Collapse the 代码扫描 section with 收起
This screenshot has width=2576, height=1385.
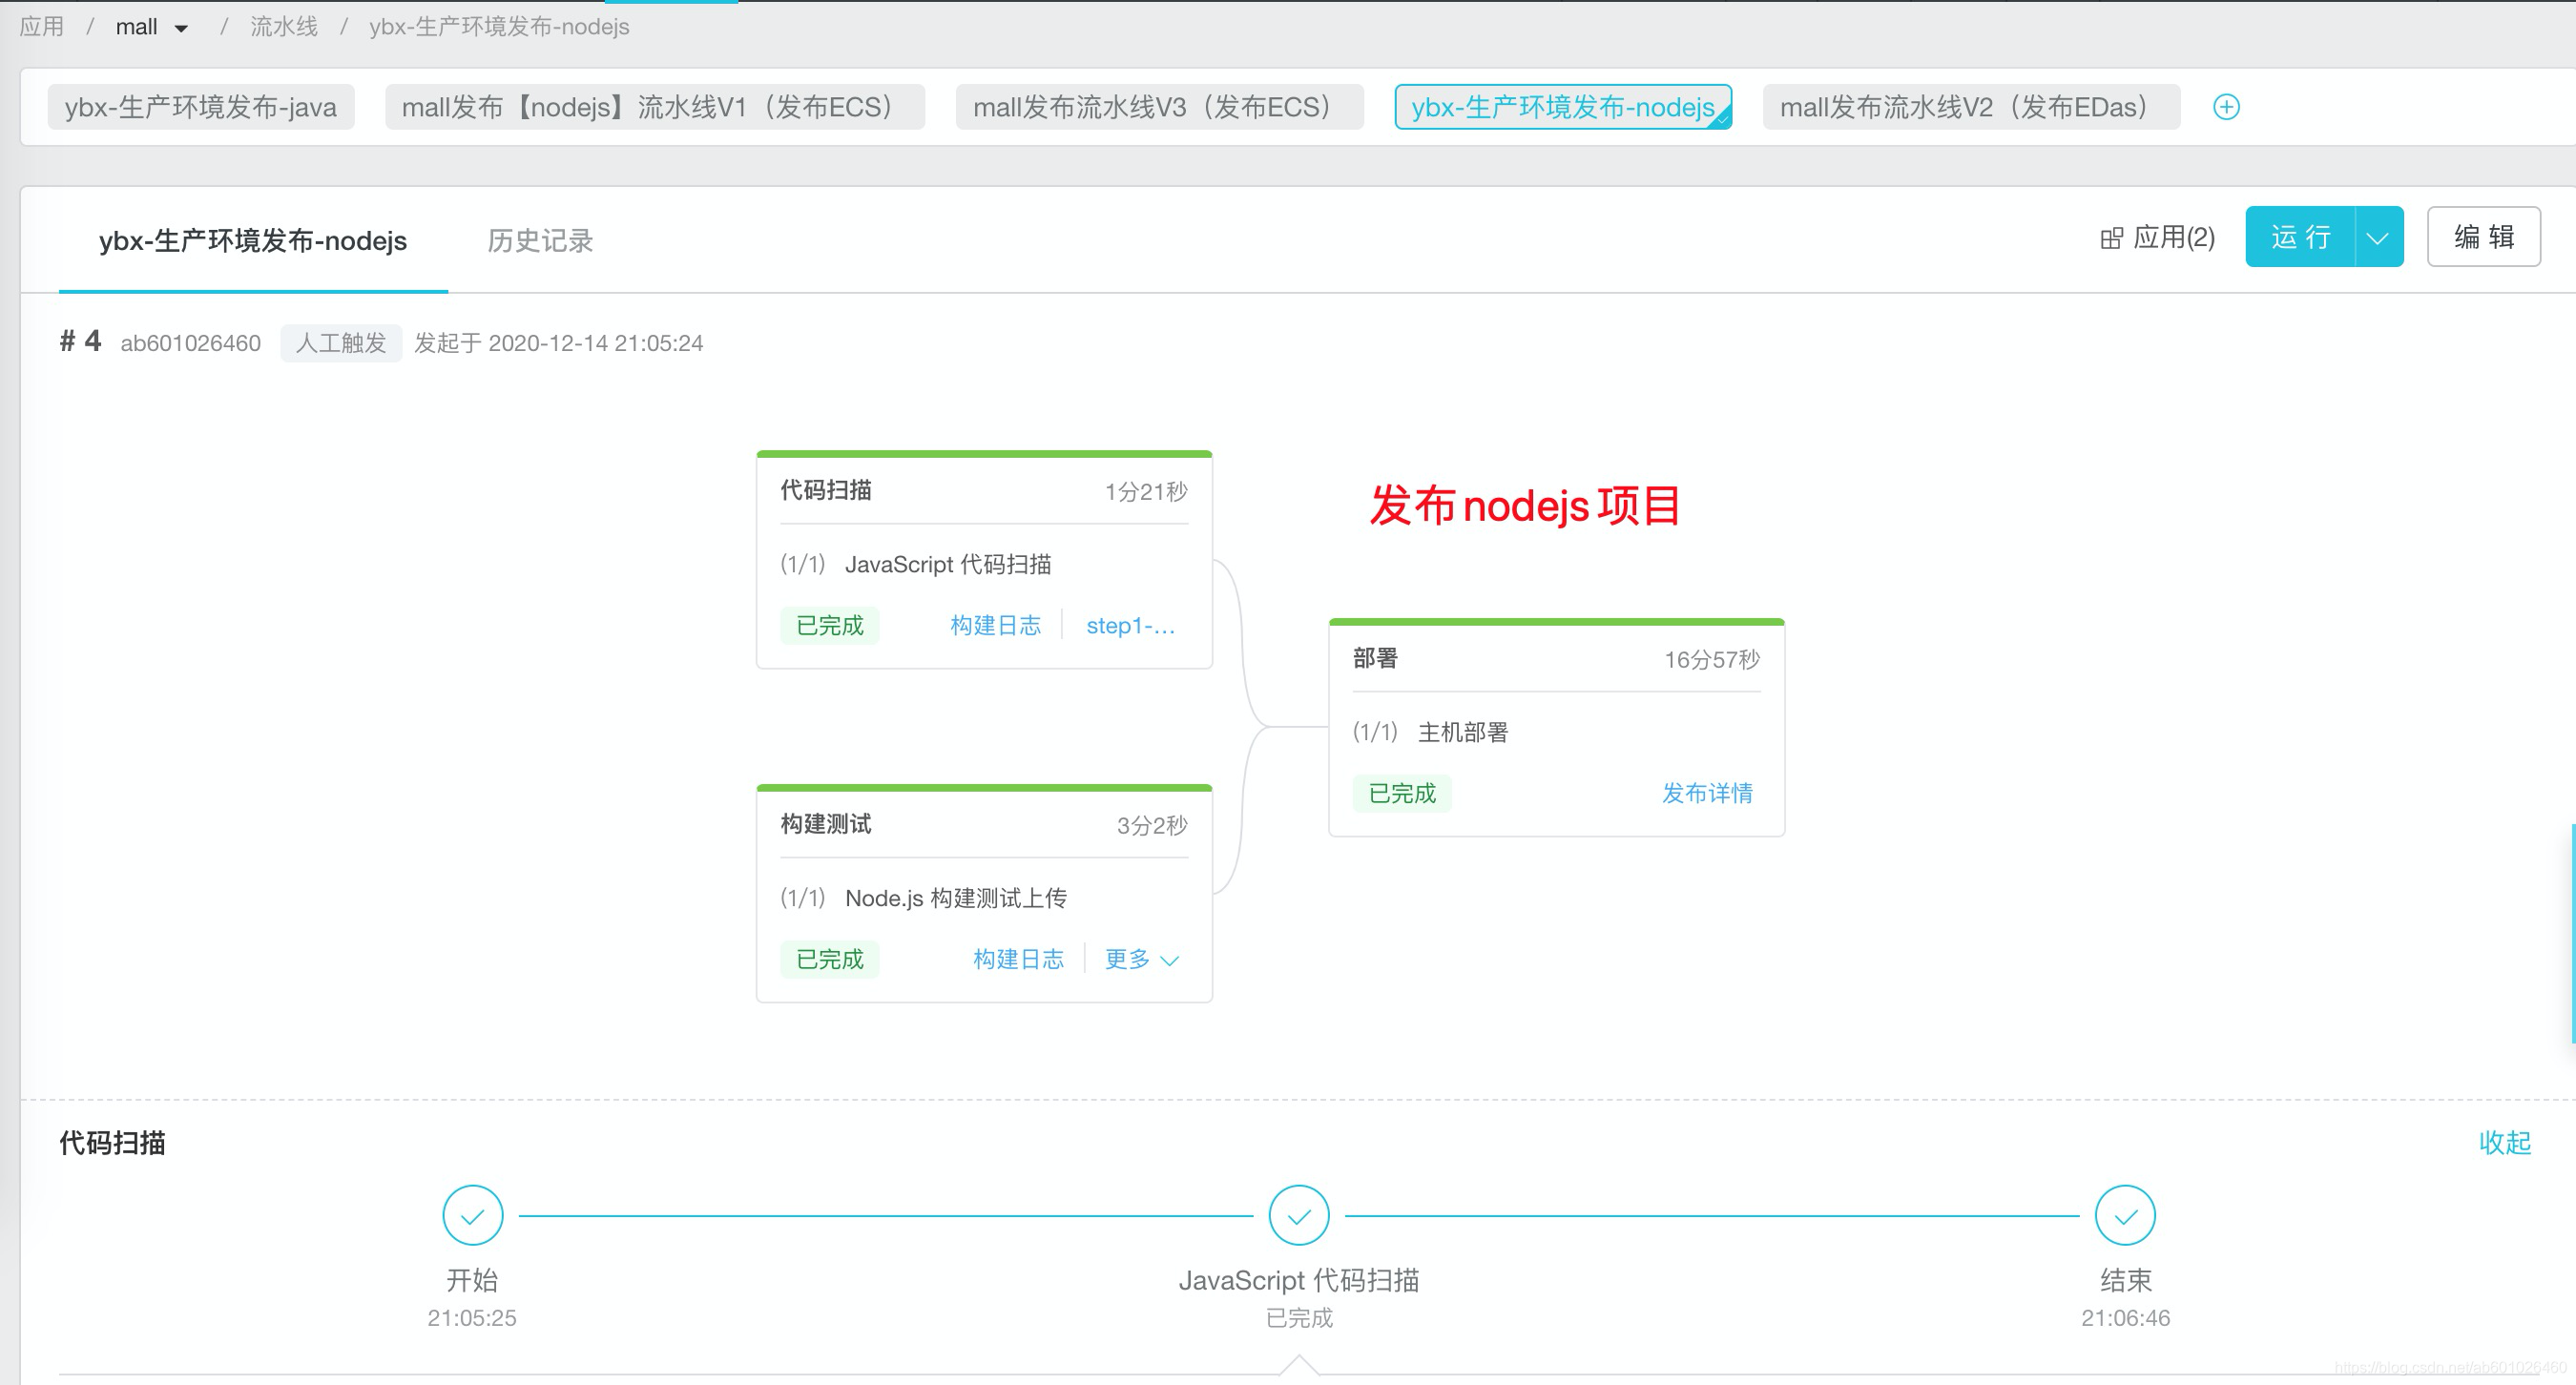click(x=2504, y=1142)
